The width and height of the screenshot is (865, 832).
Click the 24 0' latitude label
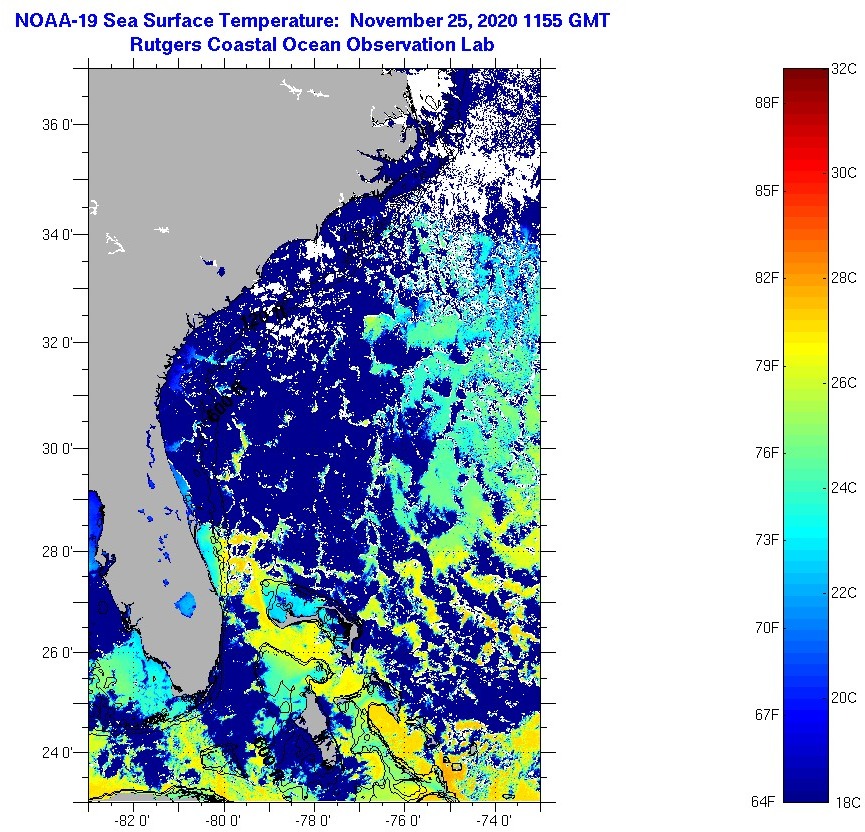click(x=57, y=753)
